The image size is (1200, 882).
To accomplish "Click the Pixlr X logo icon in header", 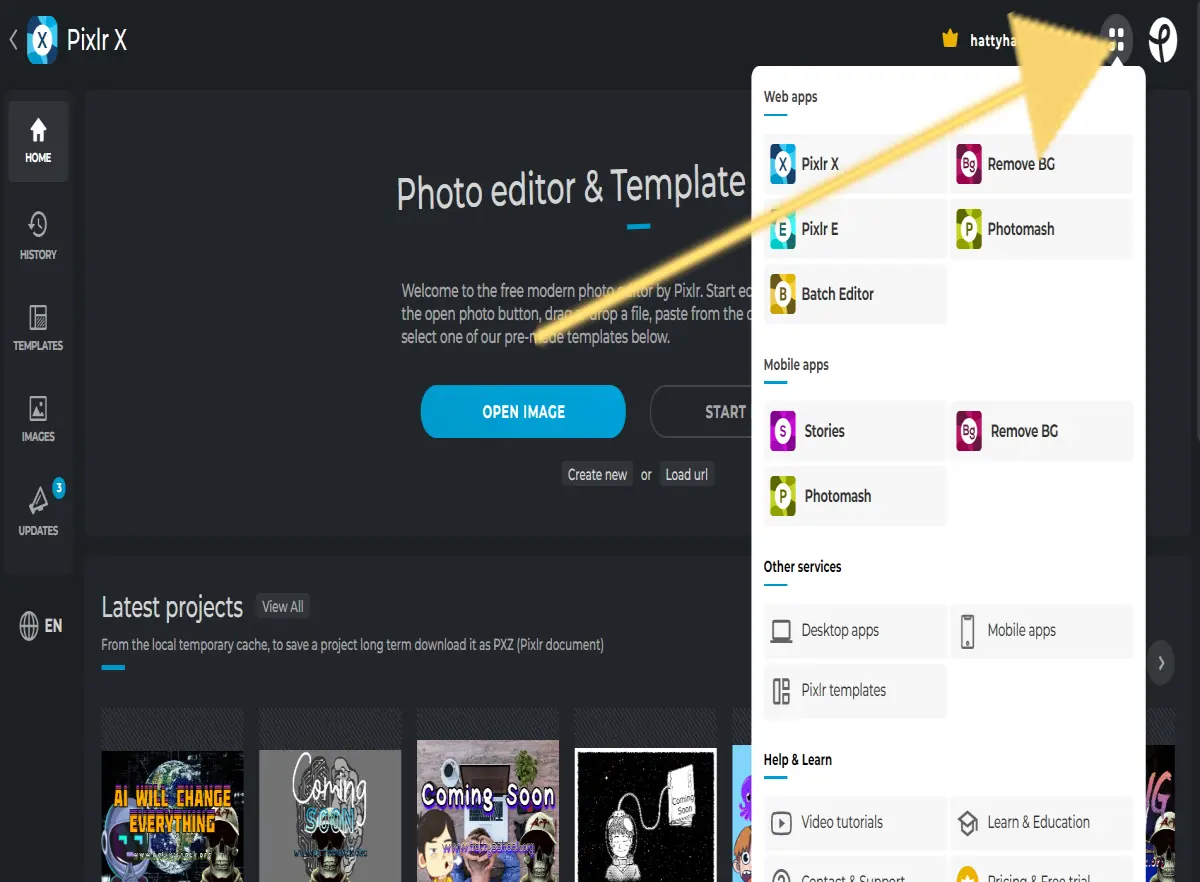I will [x=42, y=40].
